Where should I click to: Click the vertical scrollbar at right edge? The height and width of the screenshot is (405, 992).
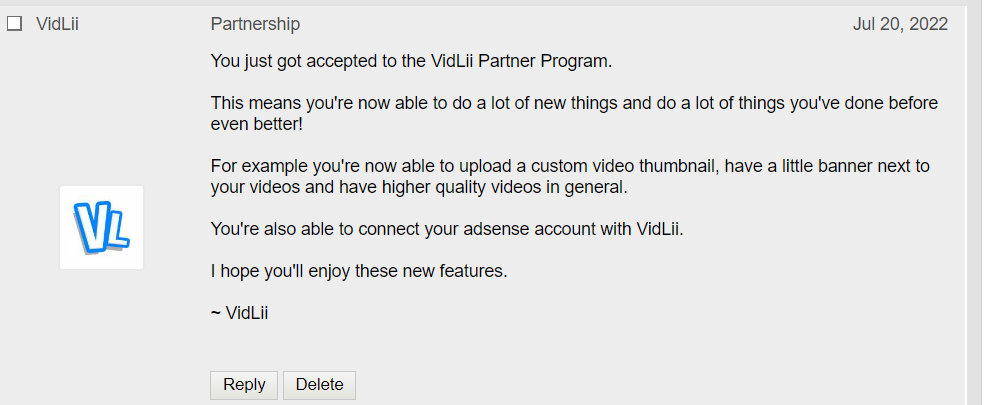pyautogui.click(x=974, y=200)
